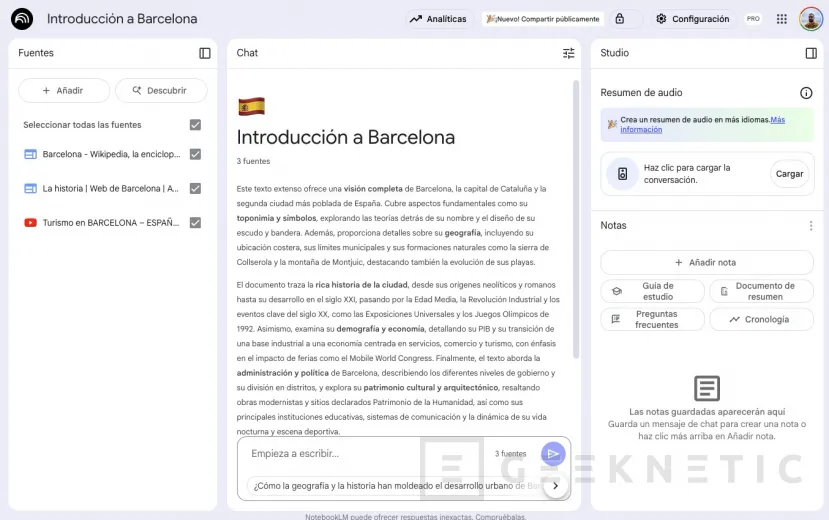The width and height of the screenshot is (829, 520).
Task: Click the 3 fuentes indicator in input box
Action: coord(511,453)
